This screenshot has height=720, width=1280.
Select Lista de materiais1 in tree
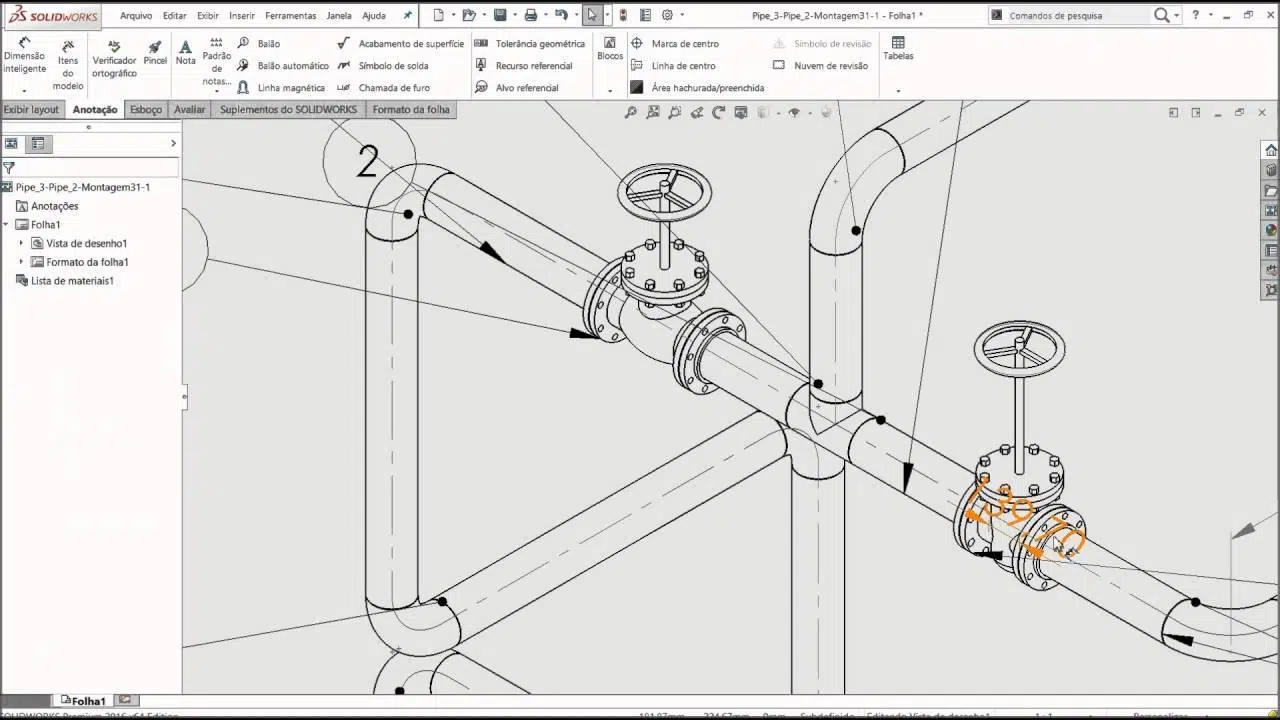(x=72, y=281)
